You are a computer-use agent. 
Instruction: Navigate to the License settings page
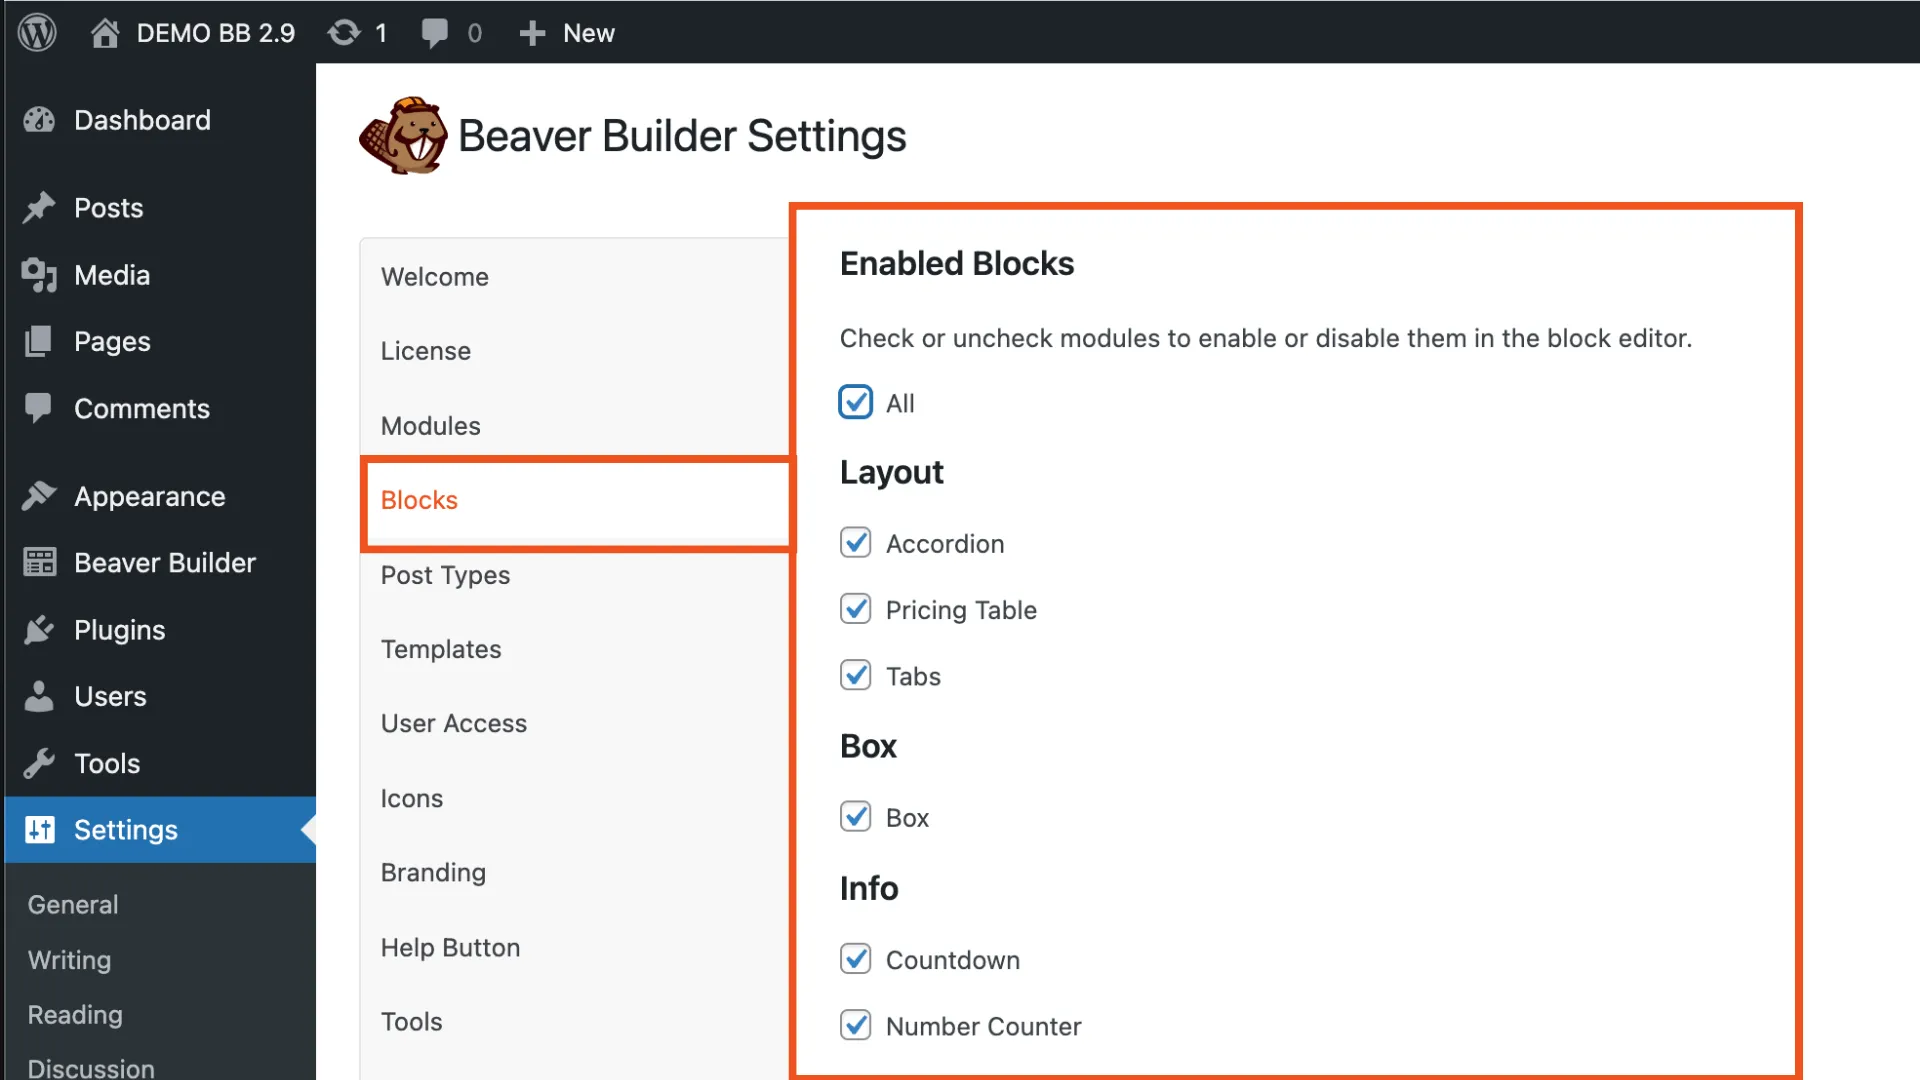tap(425, 351)
